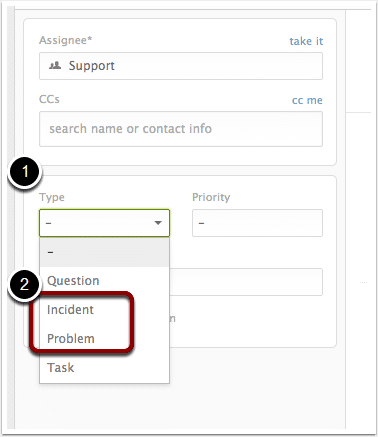Click the Type dropdown arrow
Image resolution: width=378 pixels, height=437 pixels.
point(158,223)
